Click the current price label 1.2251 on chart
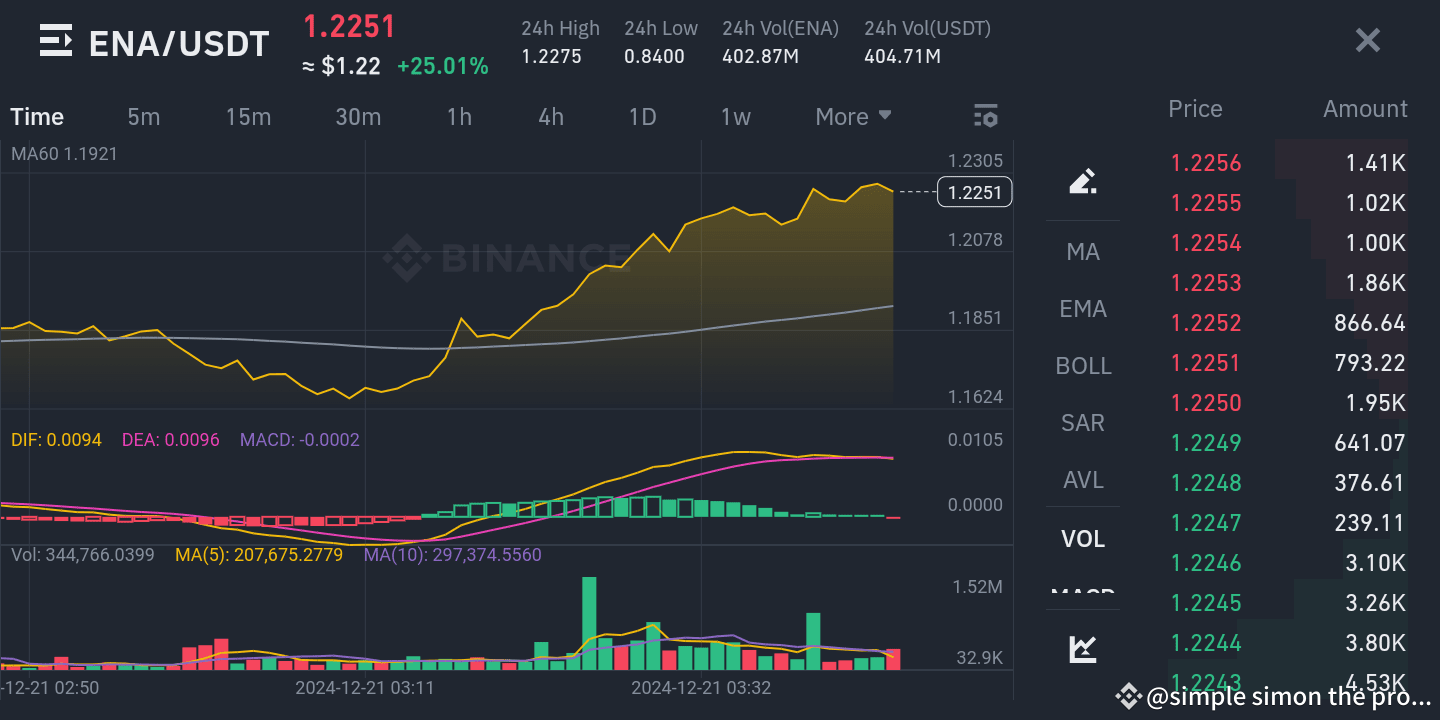 [974, 192]
